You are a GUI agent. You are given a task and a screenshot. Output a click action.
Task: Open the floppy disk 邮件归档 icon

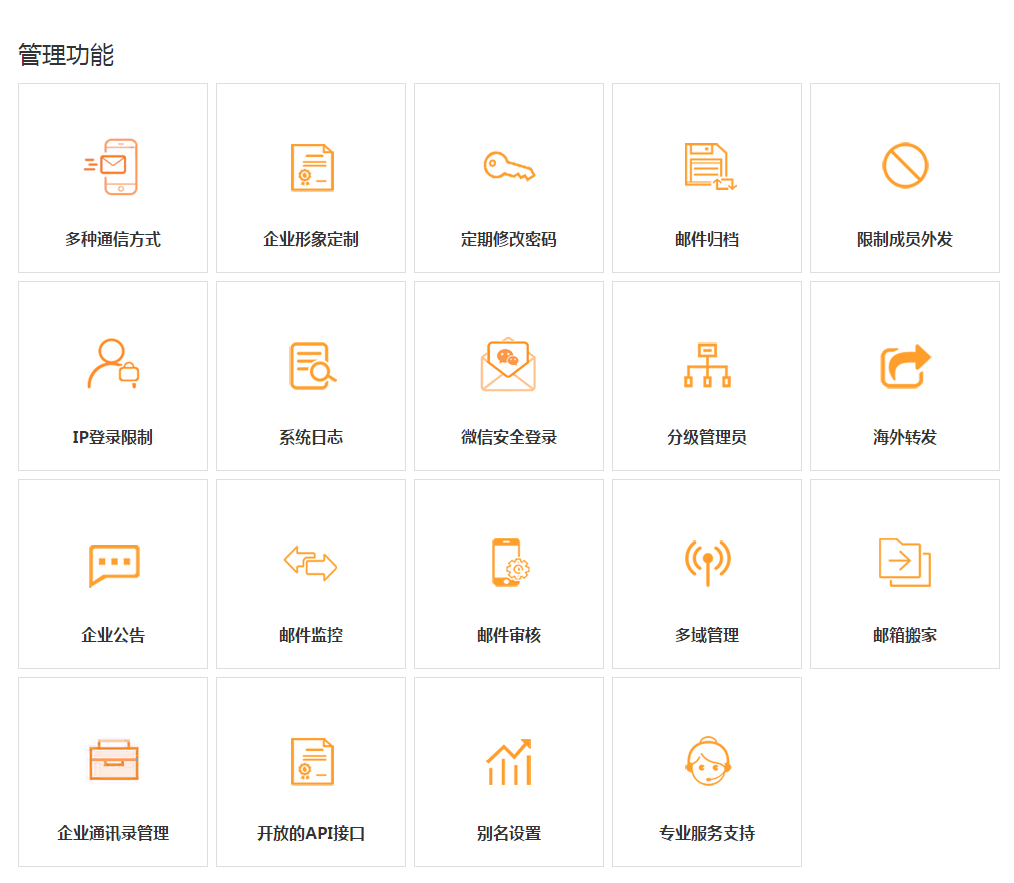[x=709, y=166]
